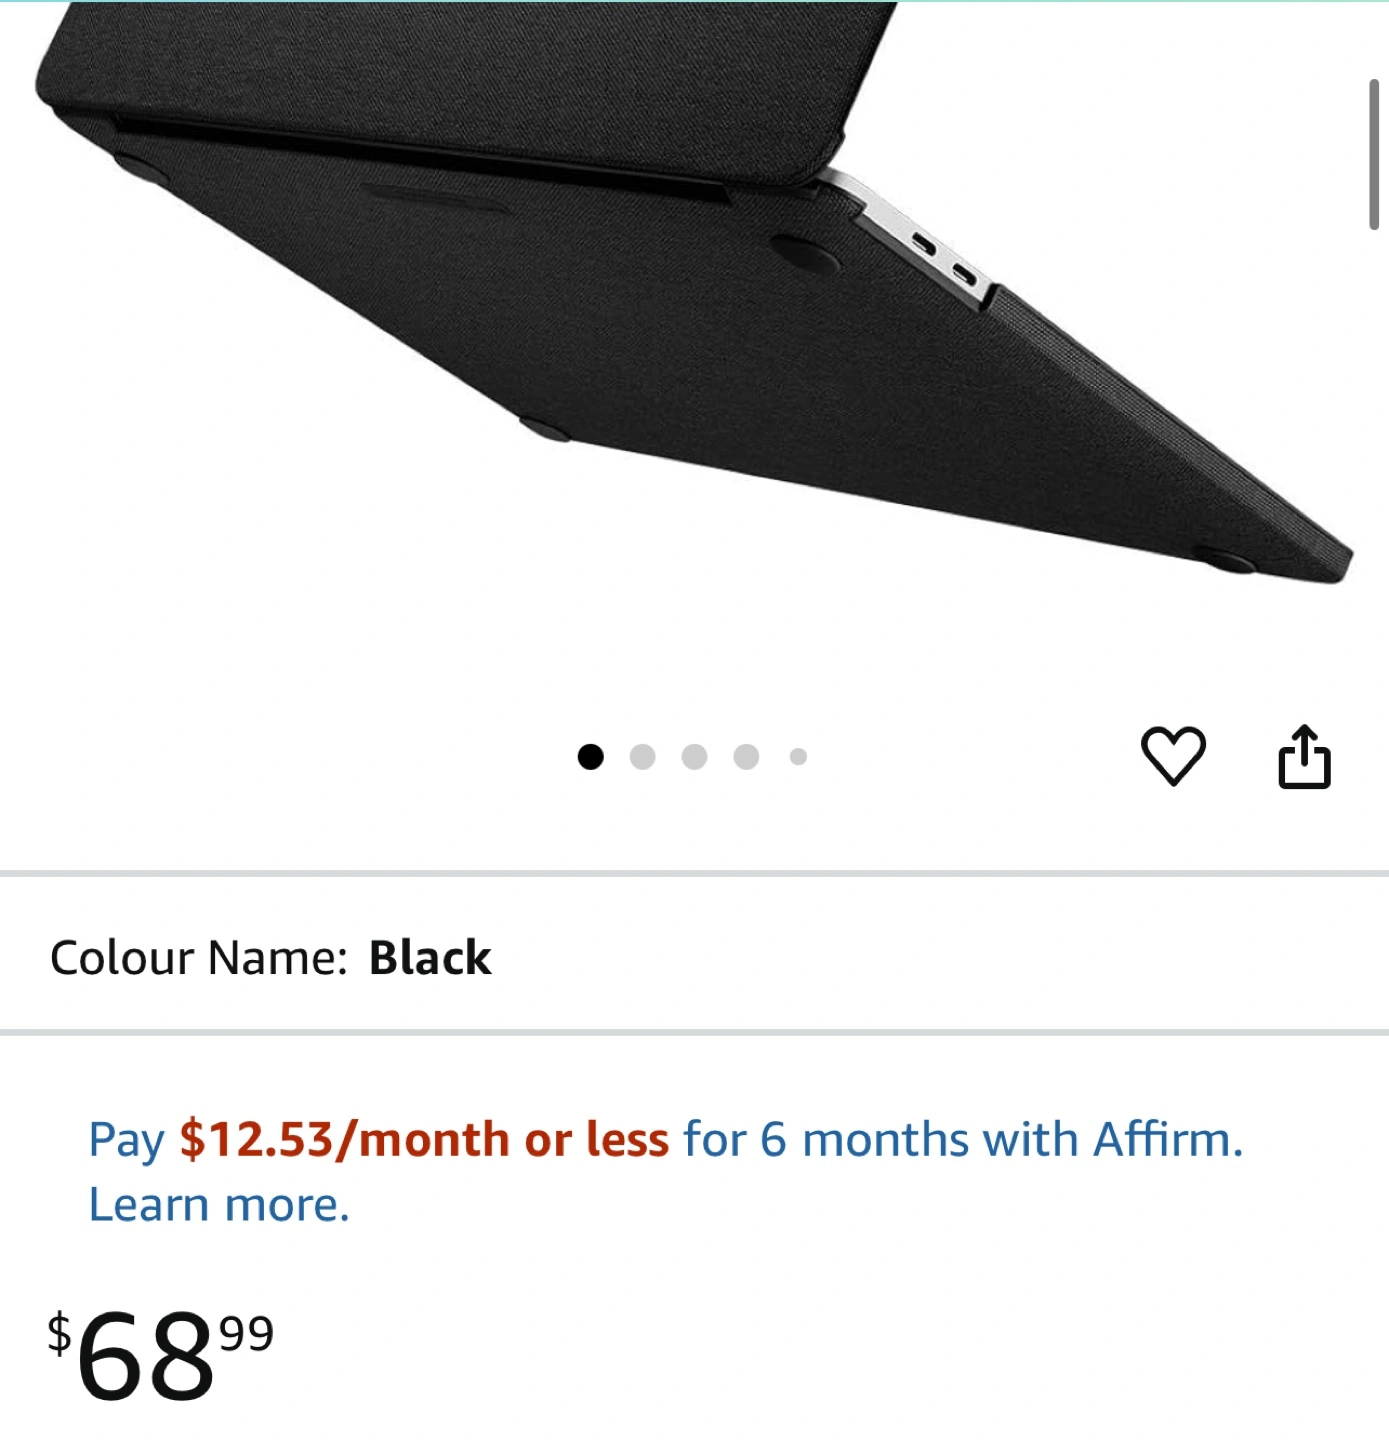The image size is (1389, 1440).
Task: Select the first image carousel dot
Action: click(591, 757)
